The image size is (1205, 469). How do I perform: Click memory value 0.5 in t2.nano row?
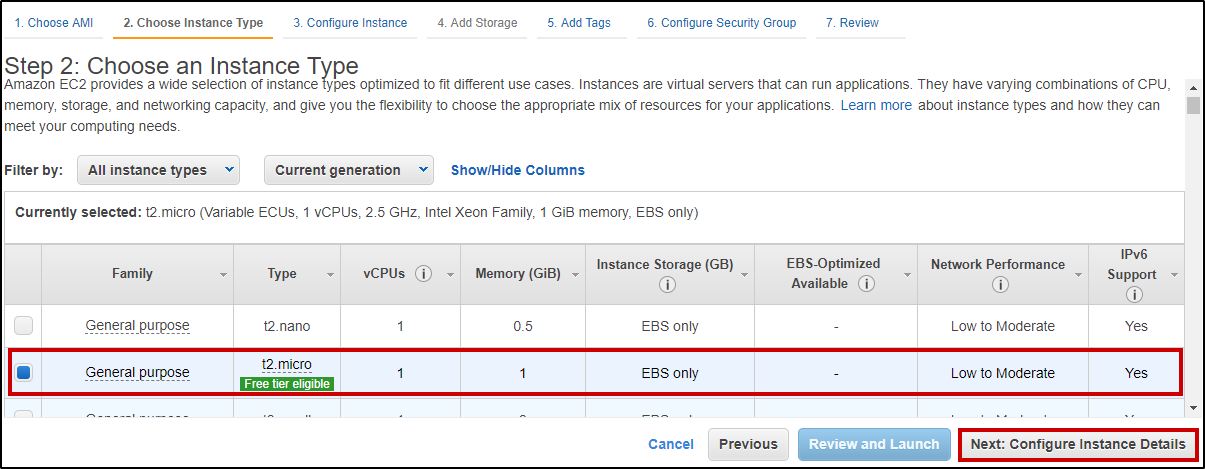pos(523,326)
